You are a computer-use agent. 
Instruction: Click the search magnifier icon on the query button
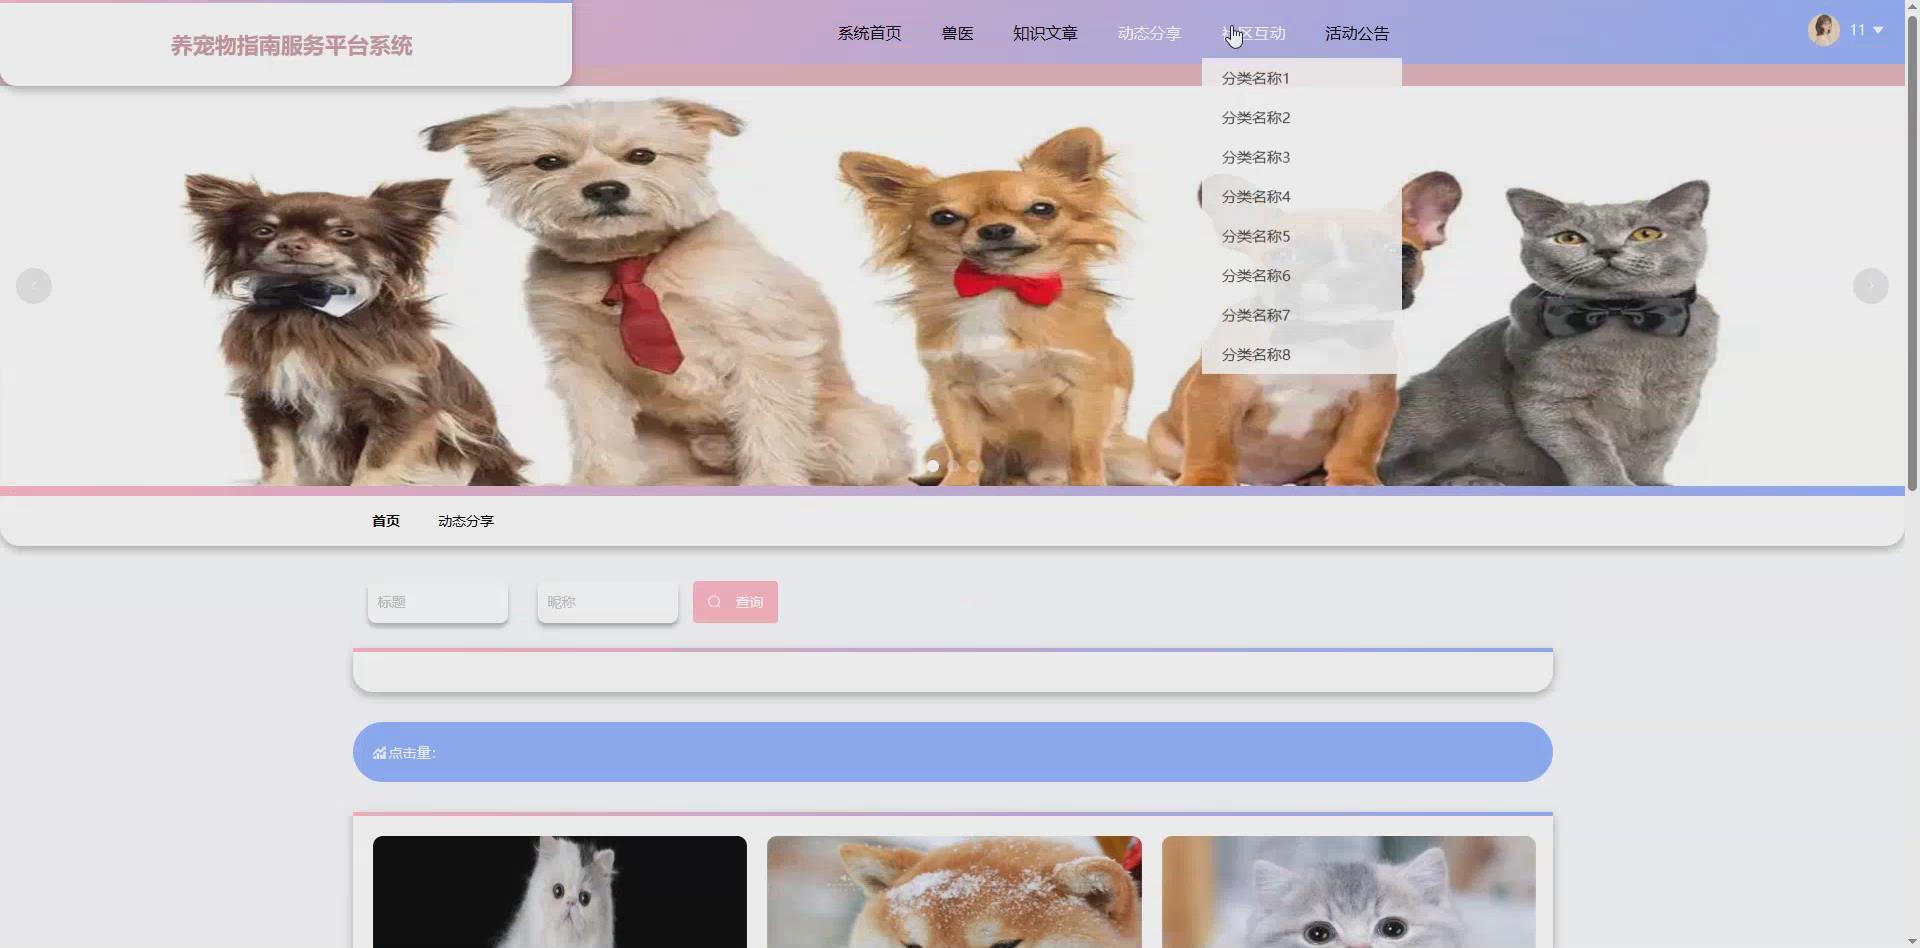(714, 601)
